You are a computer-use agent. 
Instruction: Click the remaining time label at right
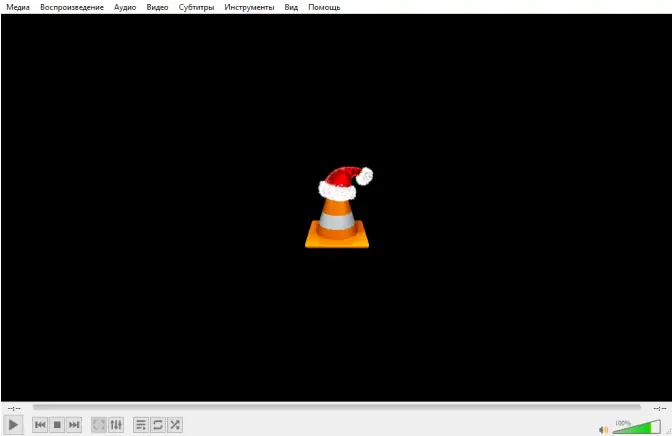pos(660,408)
